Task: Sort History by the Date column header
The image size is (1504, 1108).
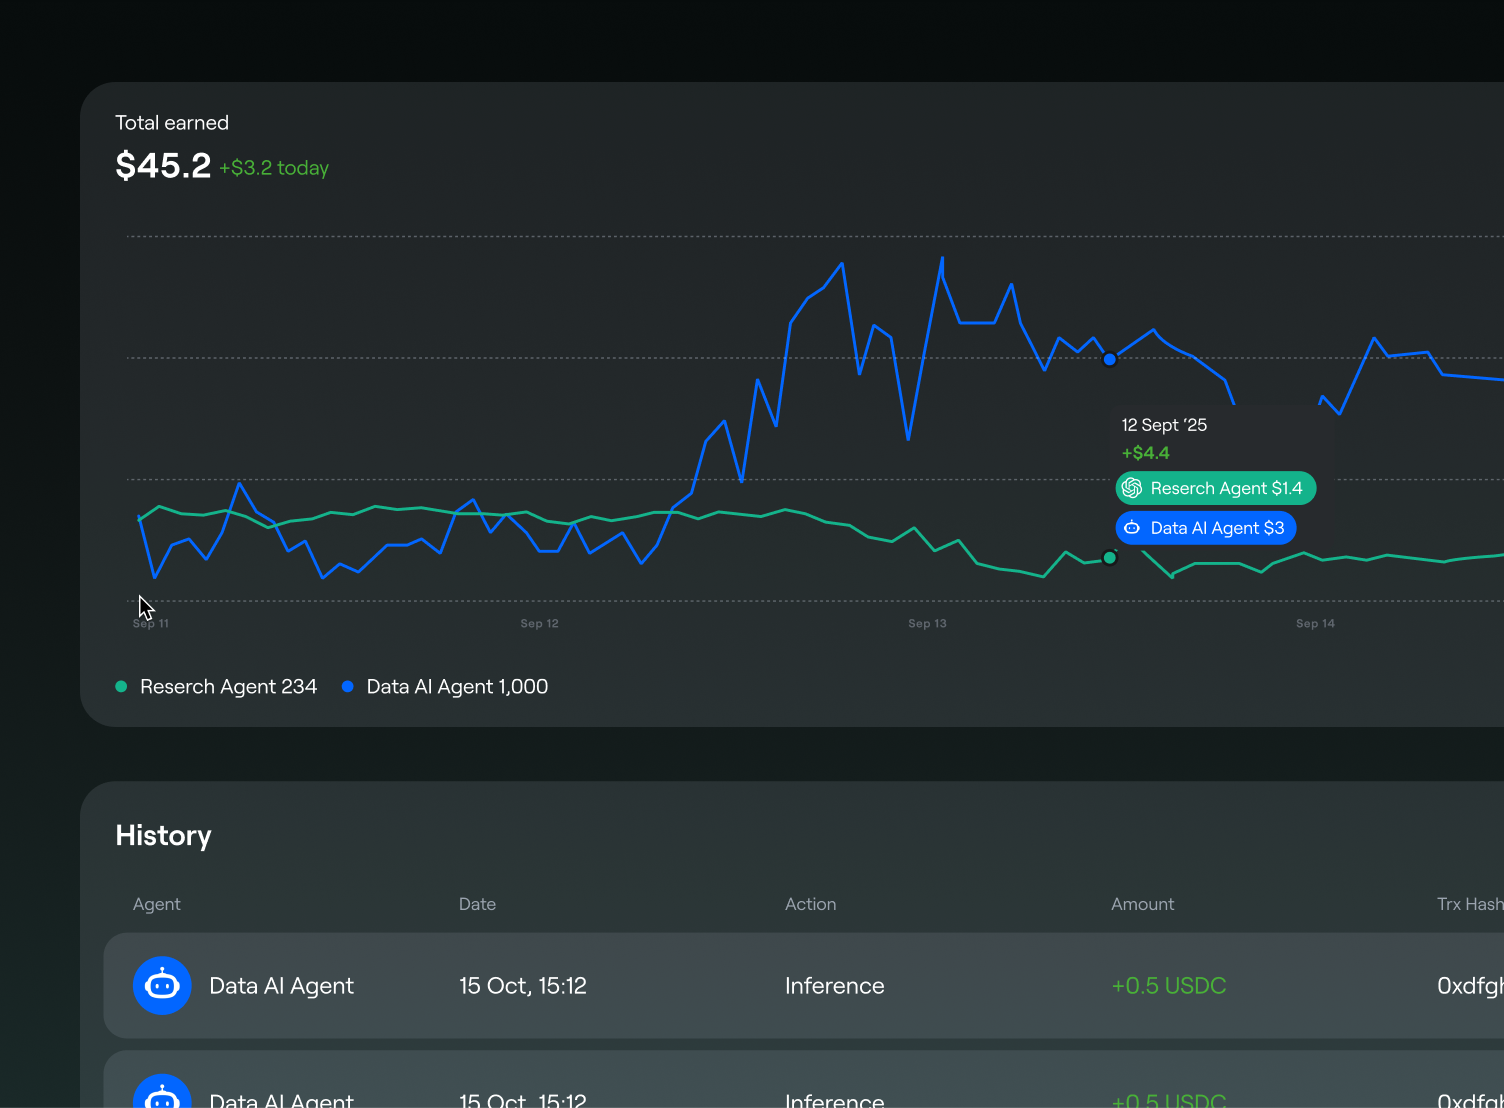Action: [477, 904]
